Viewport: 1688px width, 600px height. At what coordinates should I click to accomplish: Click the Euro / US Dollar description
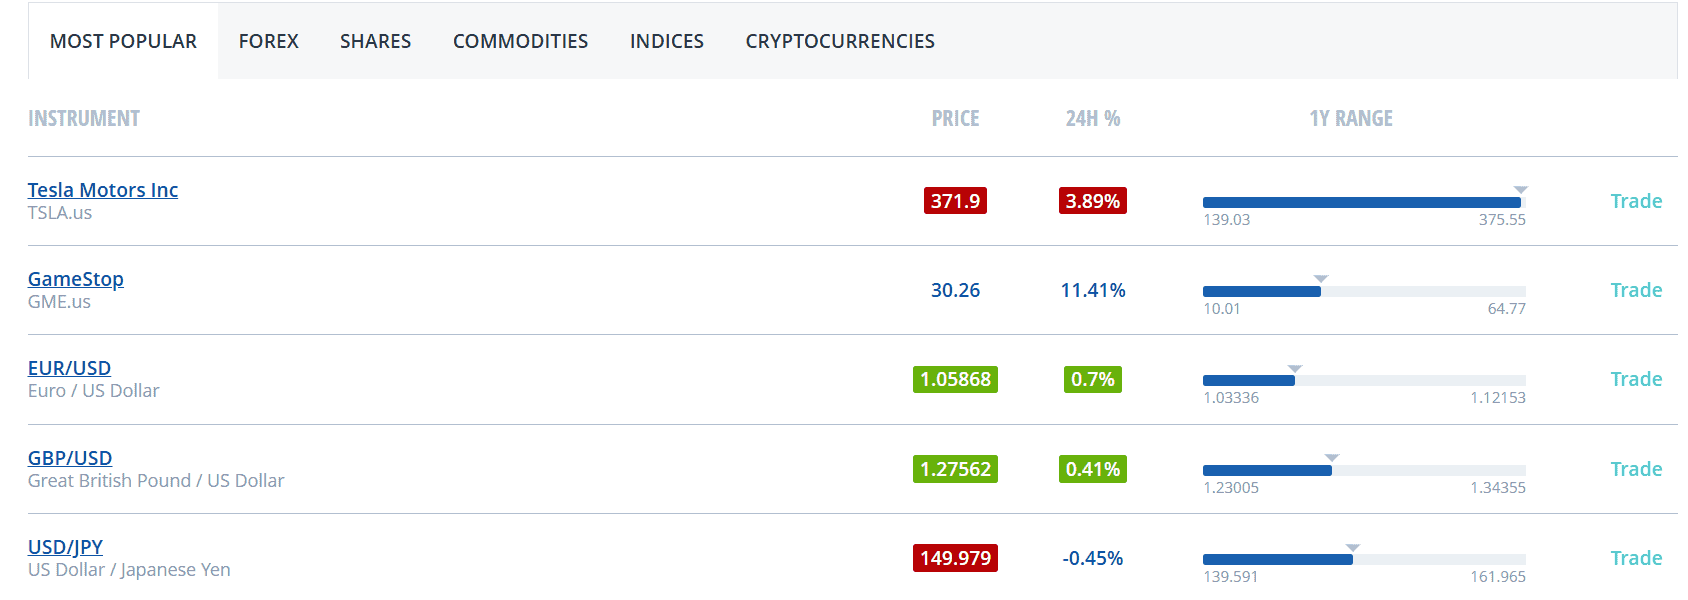(94, 391)
